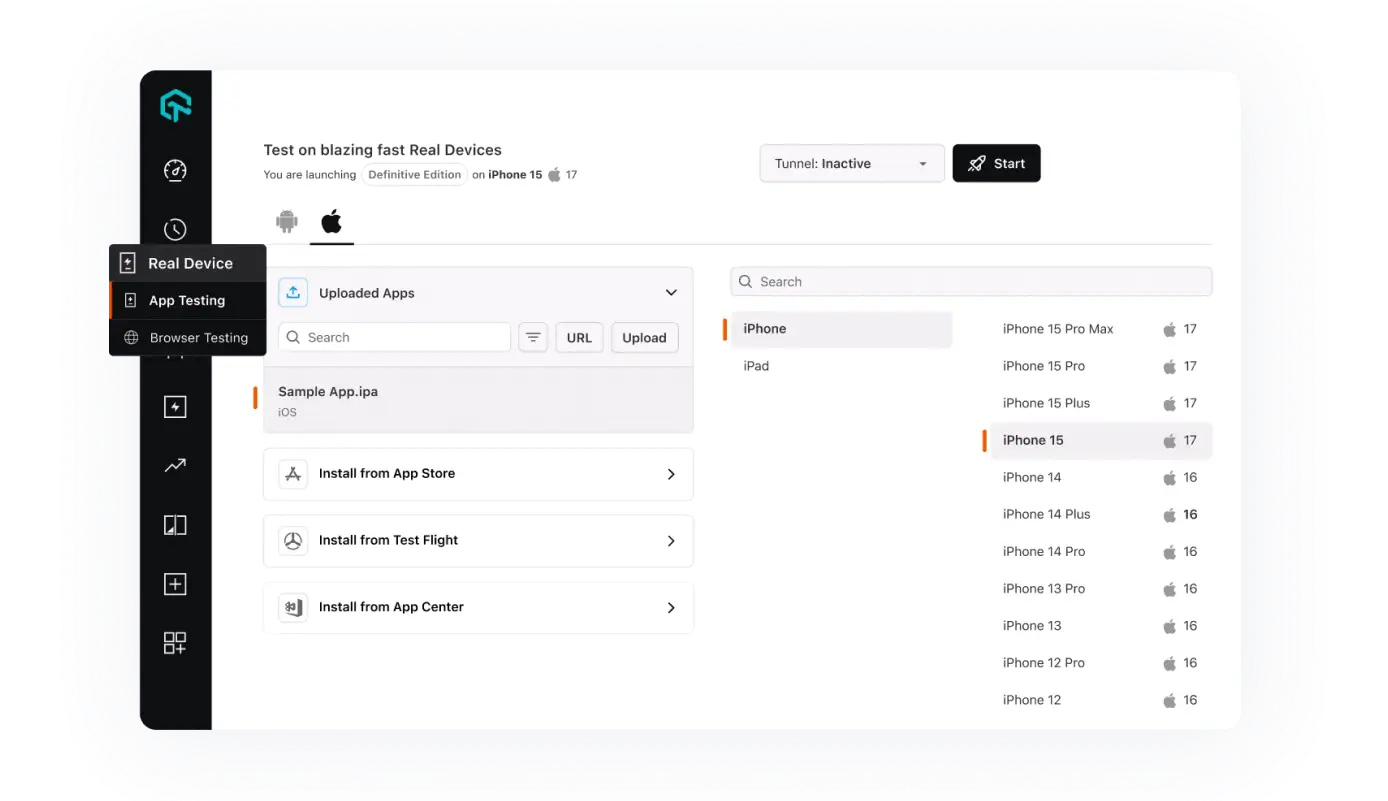1388x801 pixels.
Task: Expand Install from App Center
Action: [x=478, y=608]
